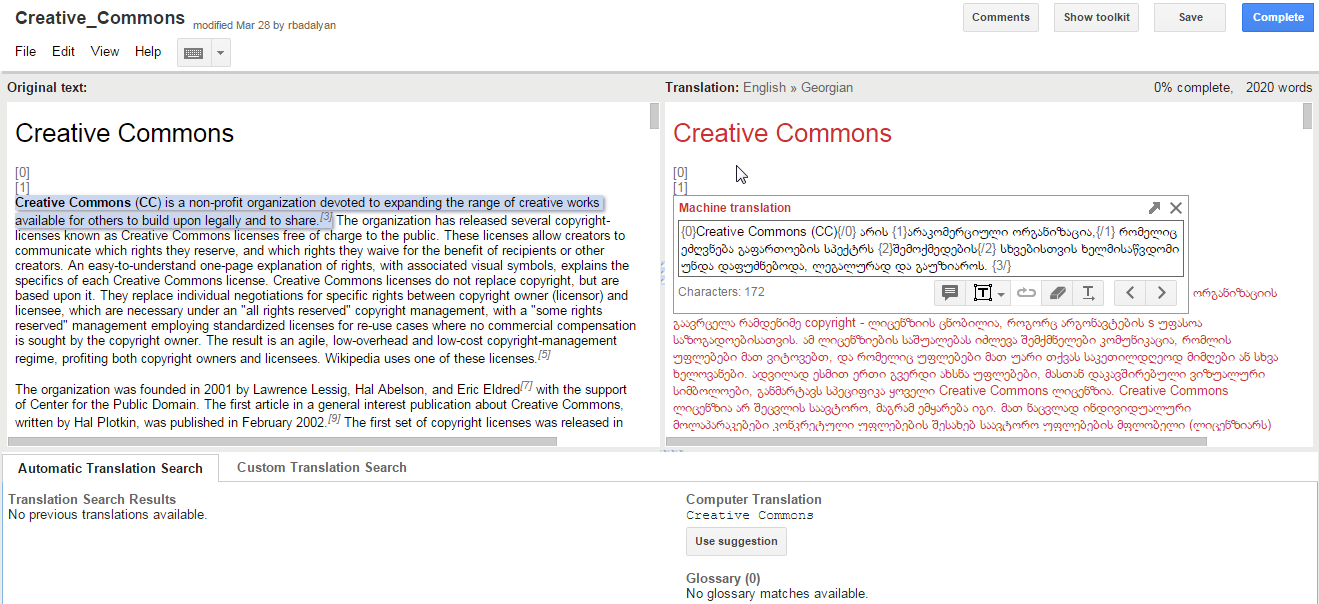Click the Use suggestion button
Screen dimensions: 1319x604
[x=736, y=542]
